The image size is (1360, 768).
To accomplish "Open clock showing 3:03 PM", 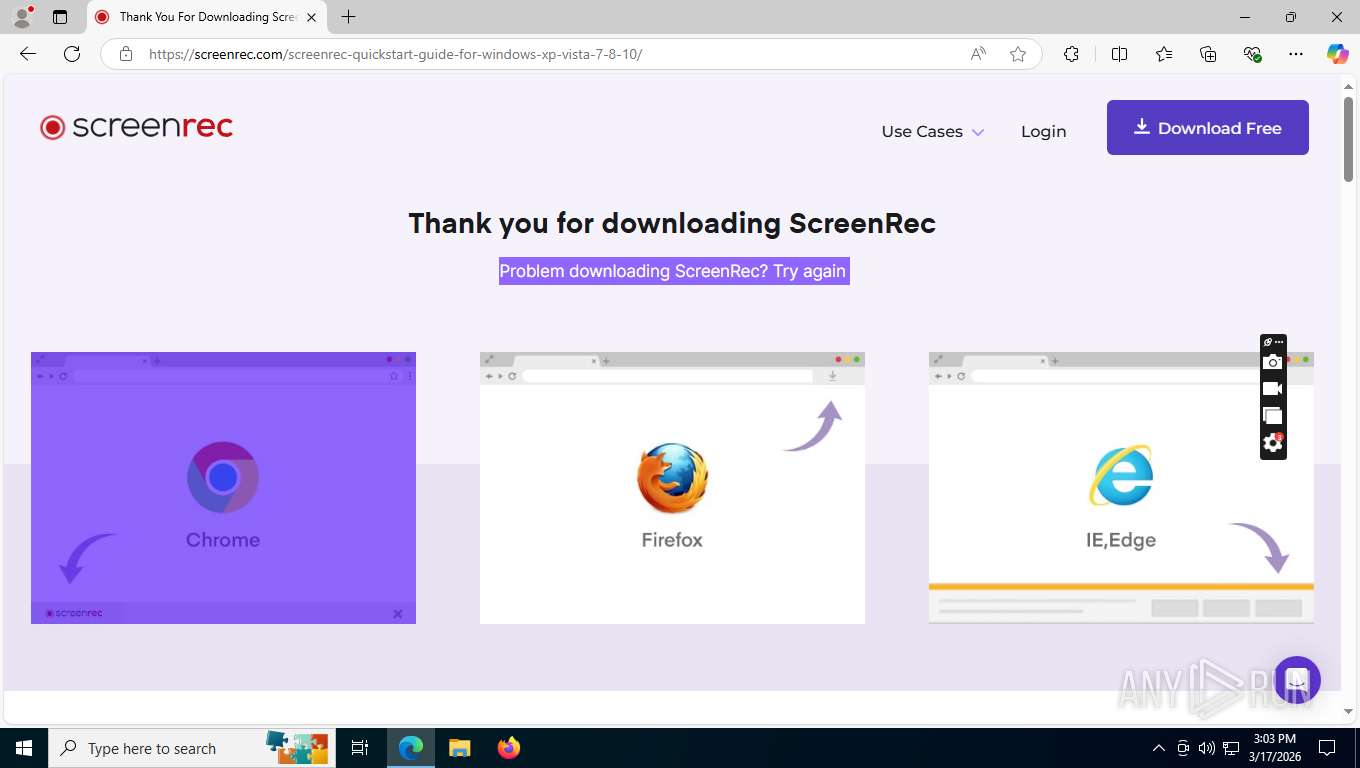I will (1274, 748).
